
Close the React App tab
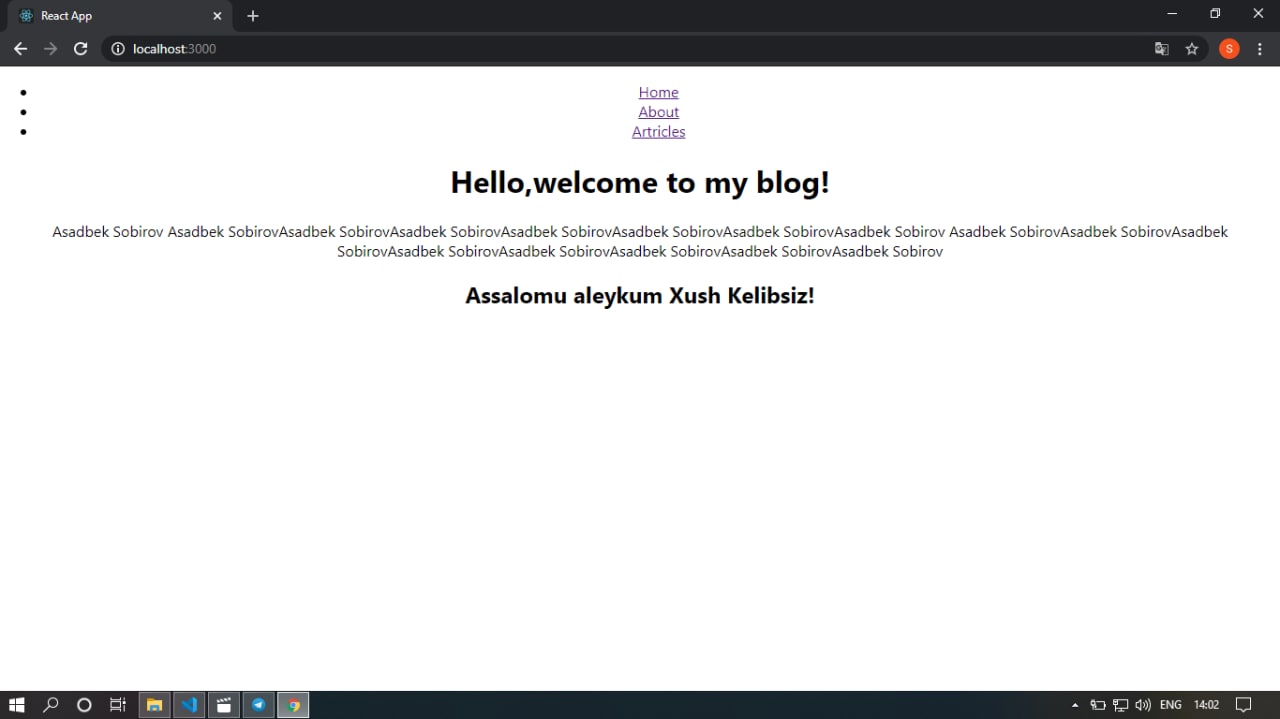tap(217, 16)
